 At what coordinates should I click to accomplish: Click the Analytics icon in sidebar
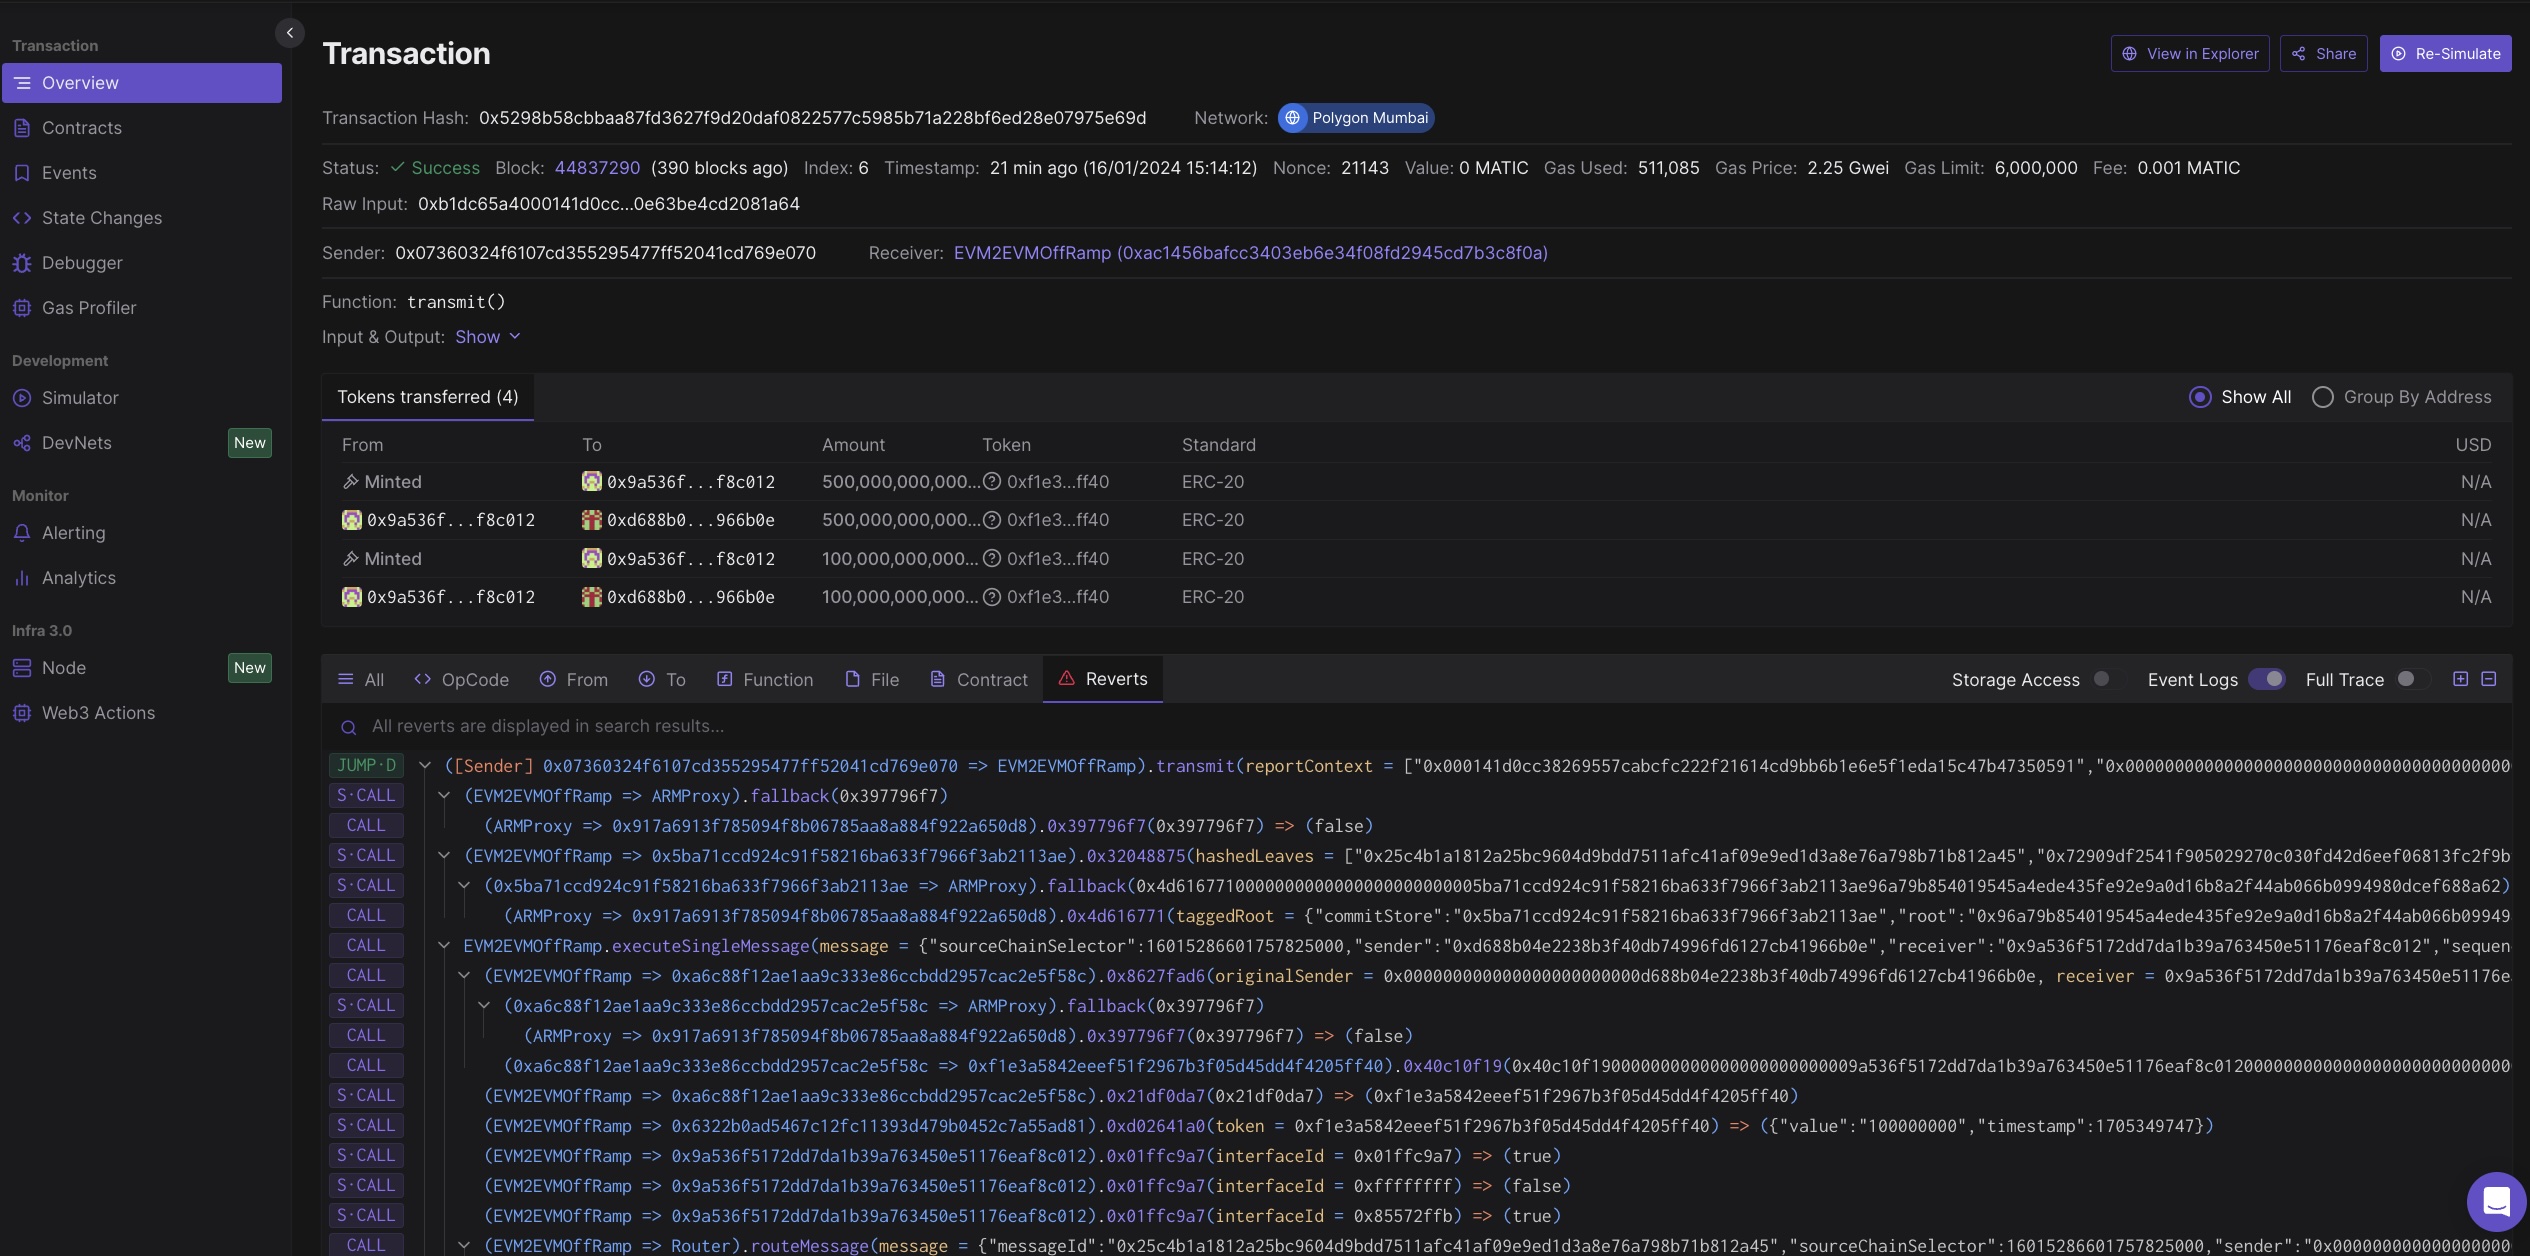[x=23, y=578]
